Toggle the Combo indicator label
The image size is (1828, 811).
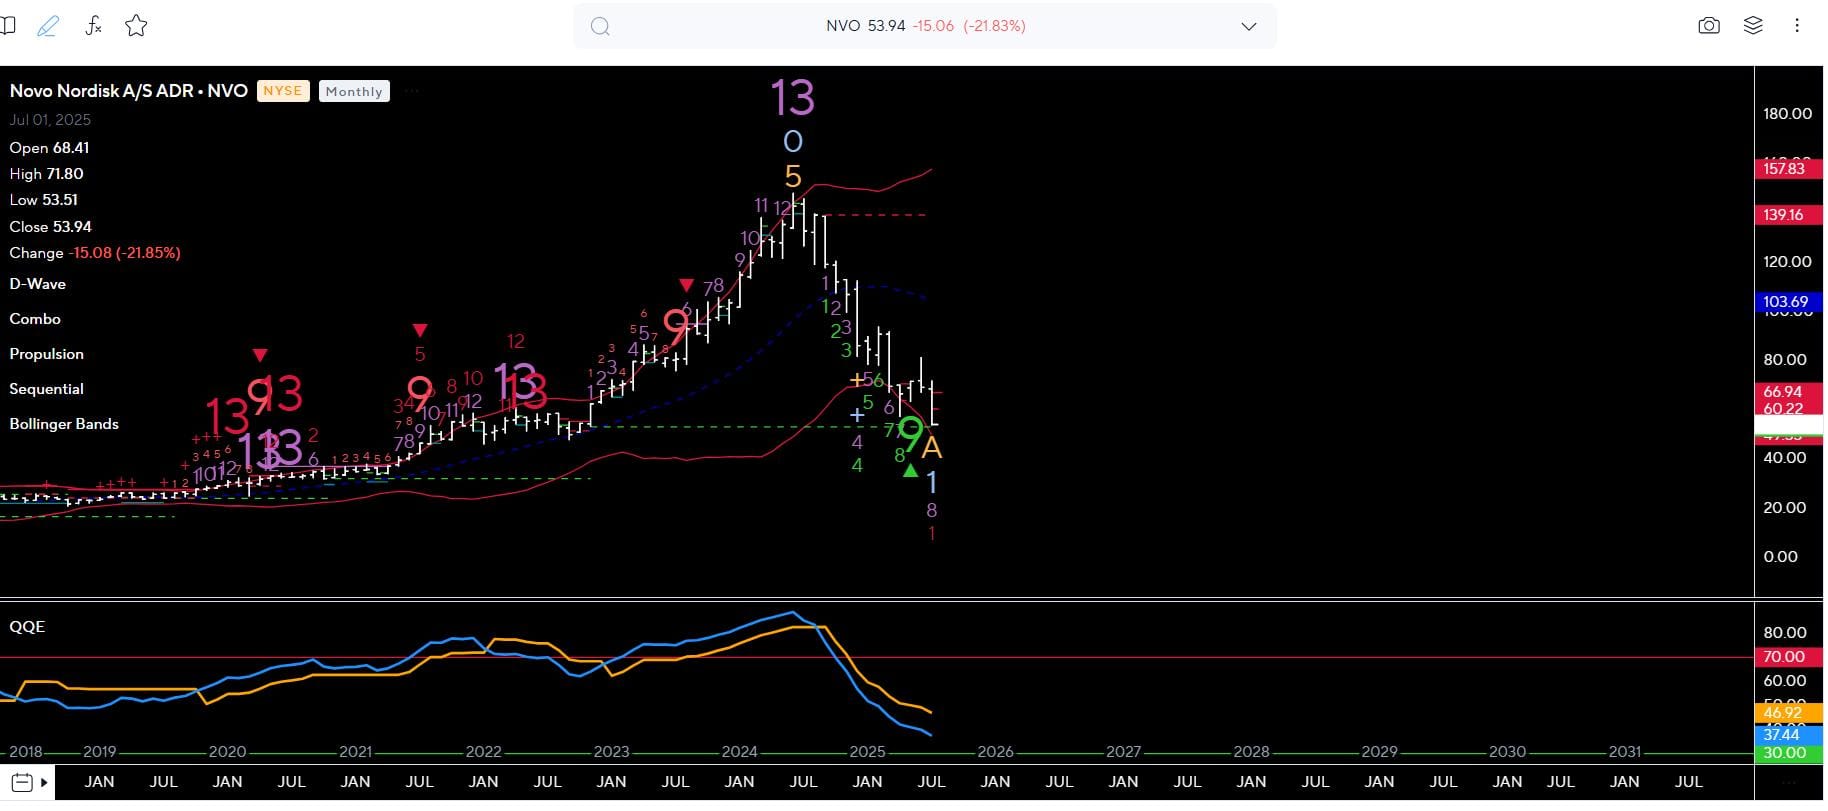click(35, 319)
